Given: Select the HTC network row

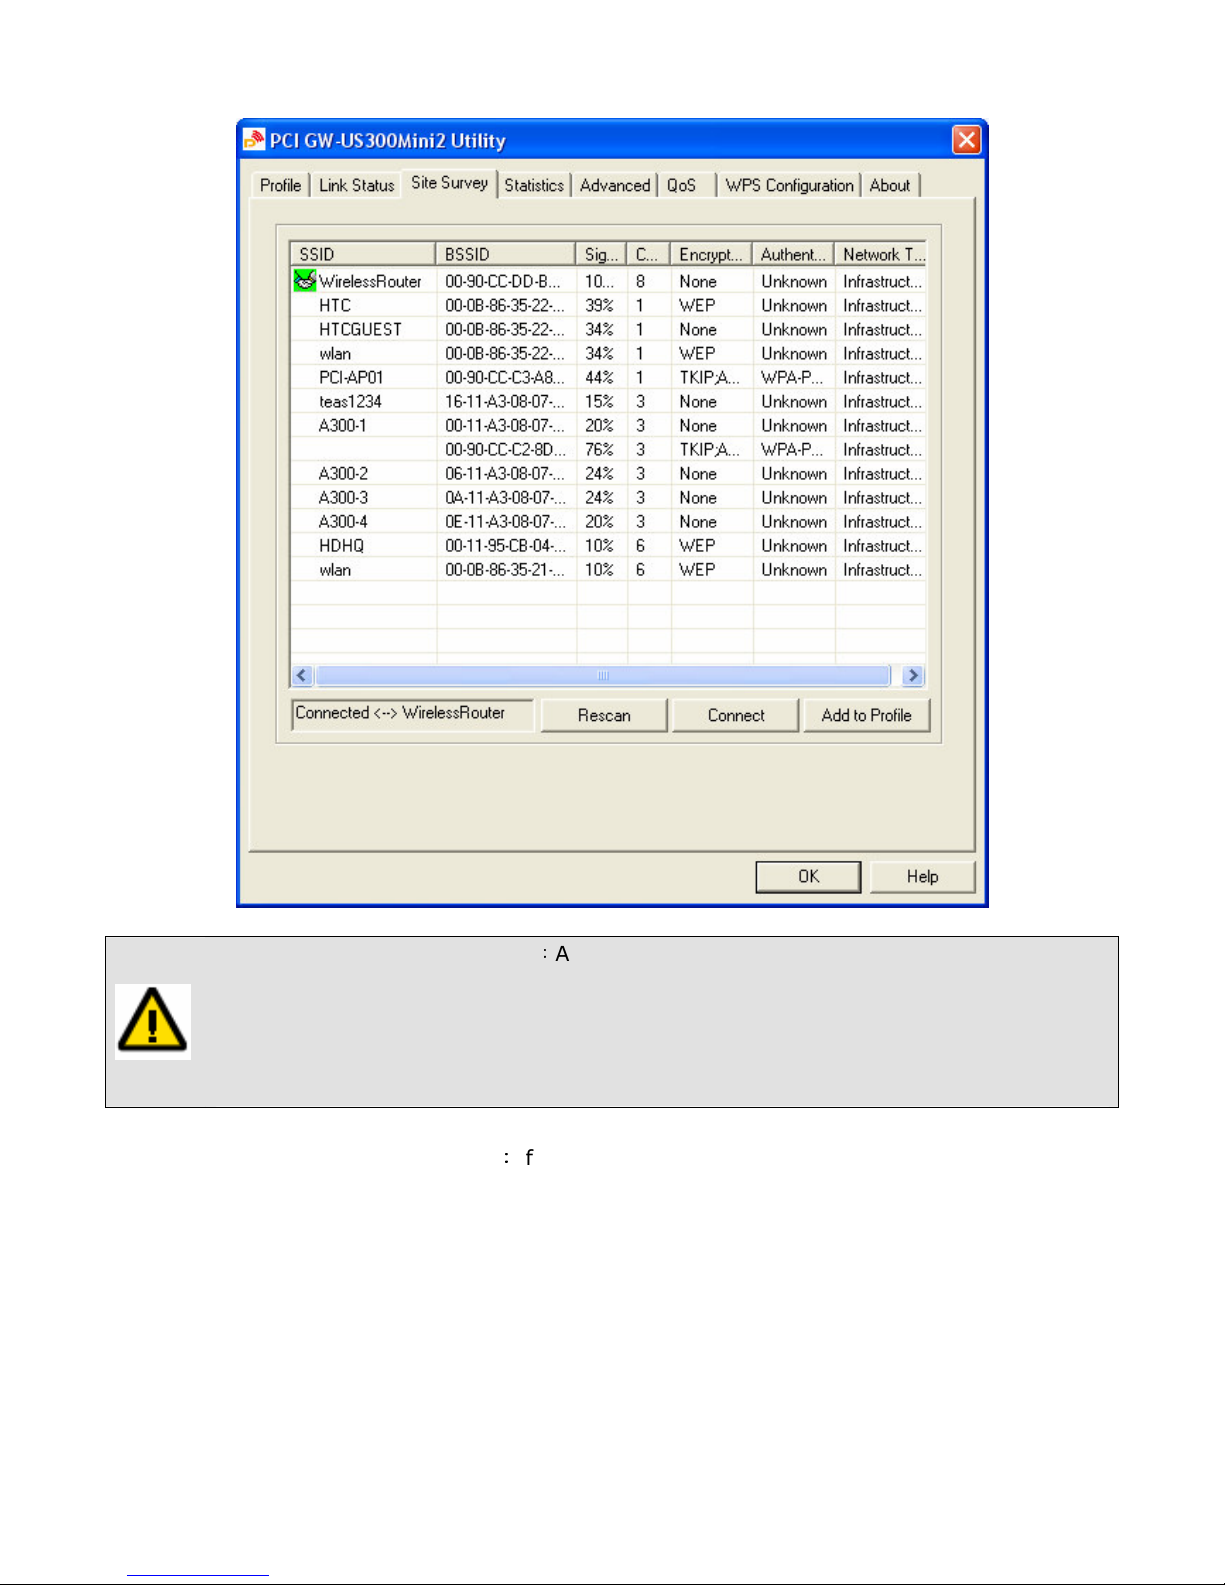Looking at the screenshot, I should (608, 305).
